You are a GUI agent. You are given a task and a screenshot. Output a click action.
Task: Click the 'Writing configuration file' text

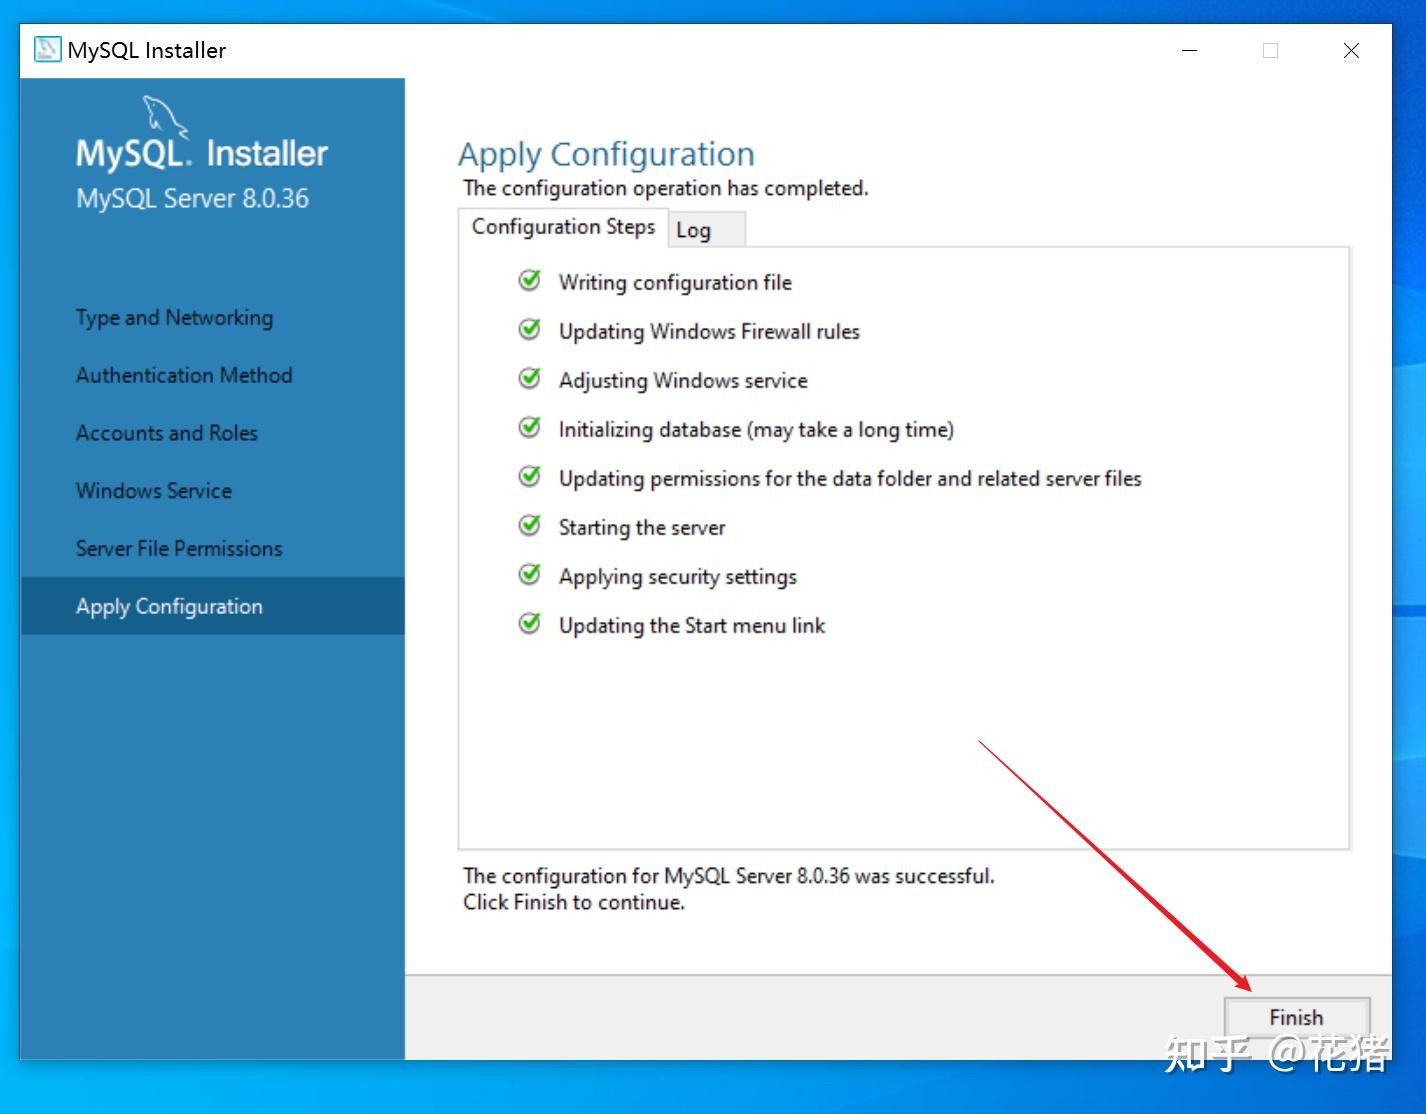click(x=675, y=283)
